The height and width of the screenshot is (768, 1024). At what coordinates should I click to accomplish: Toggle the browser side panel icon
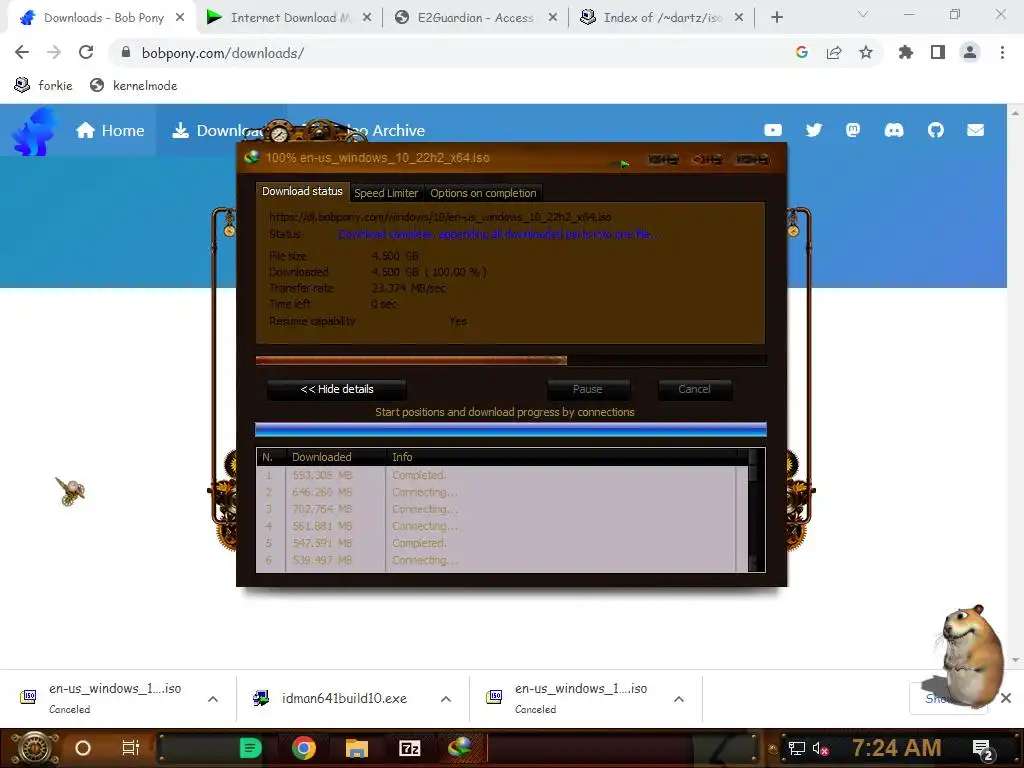click(x=937, y=52)
